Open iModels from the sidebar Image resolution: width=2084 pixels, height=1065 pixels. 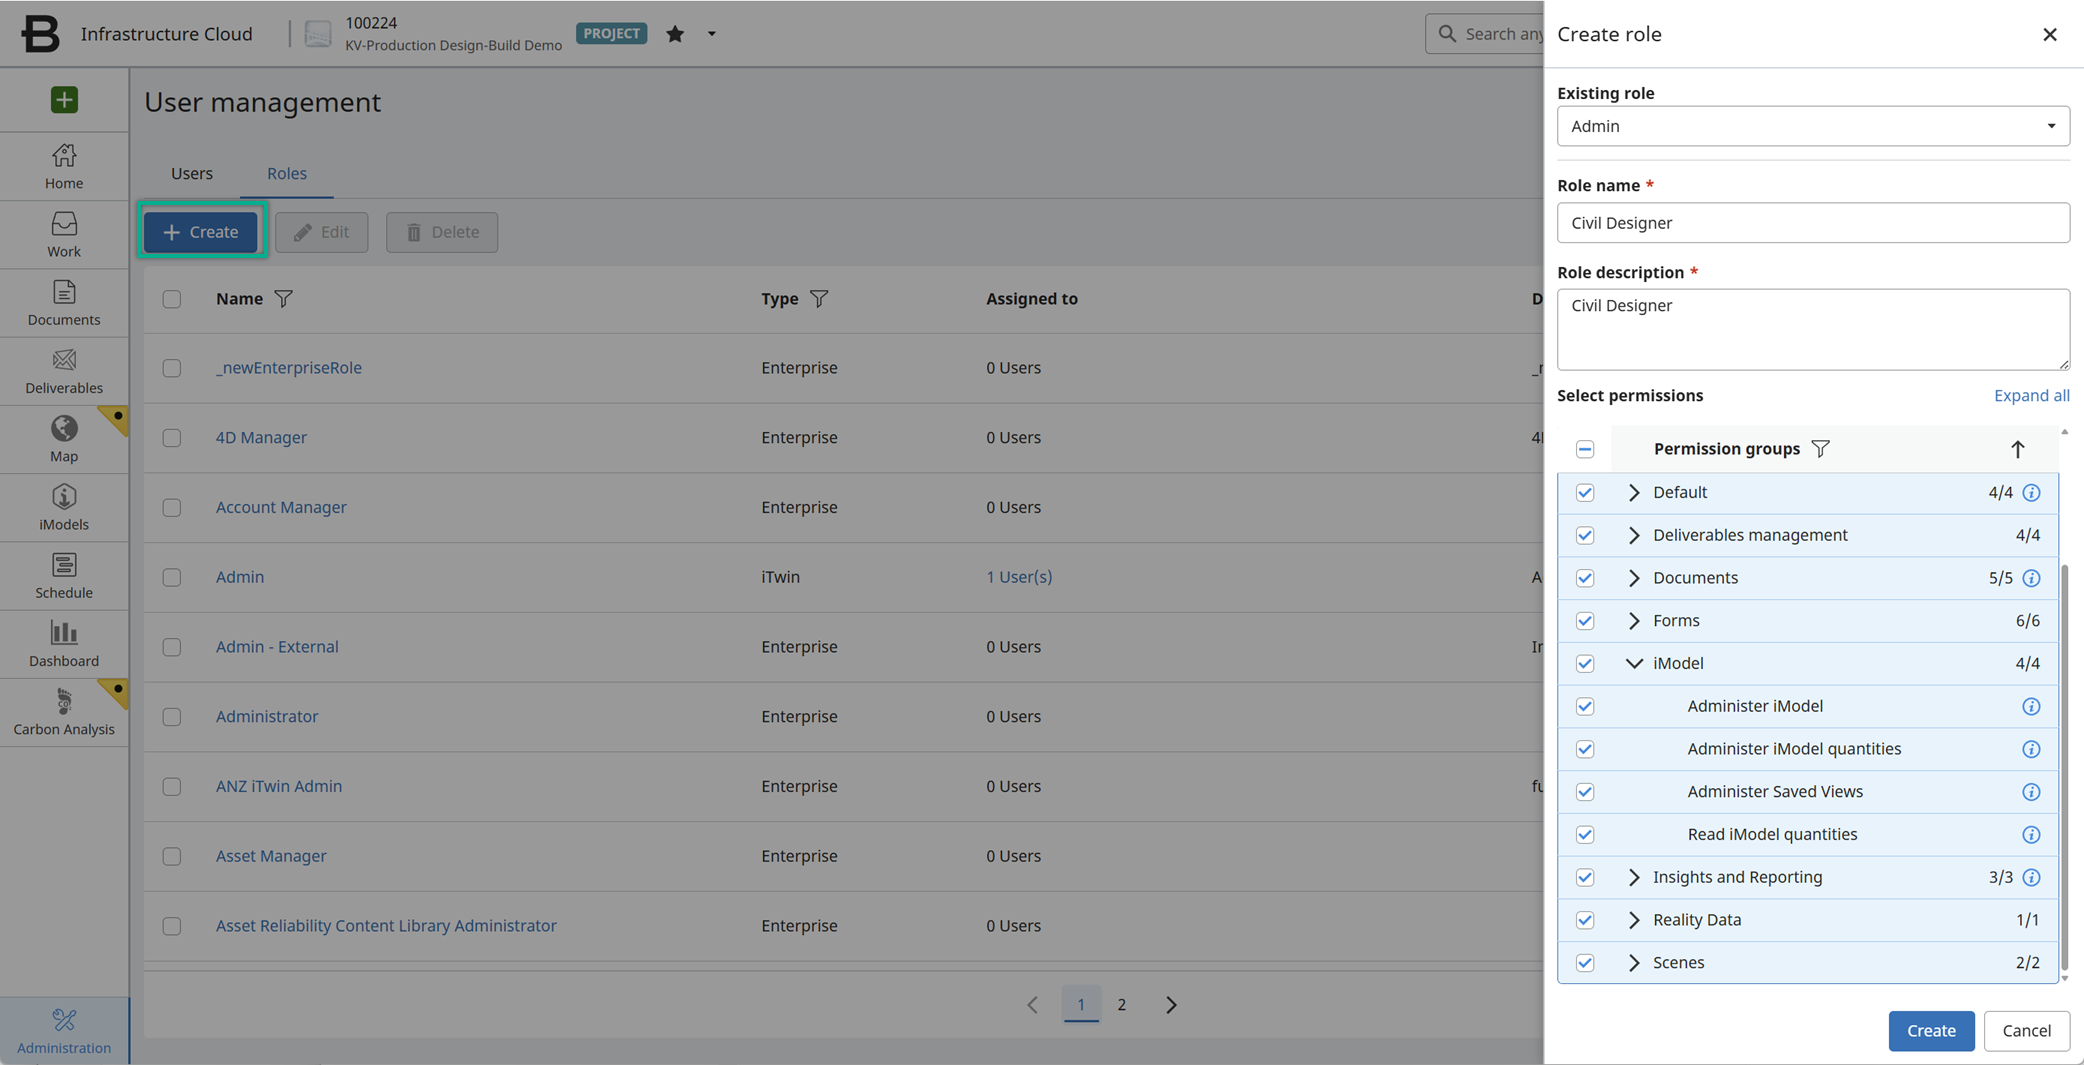[64, 507]
